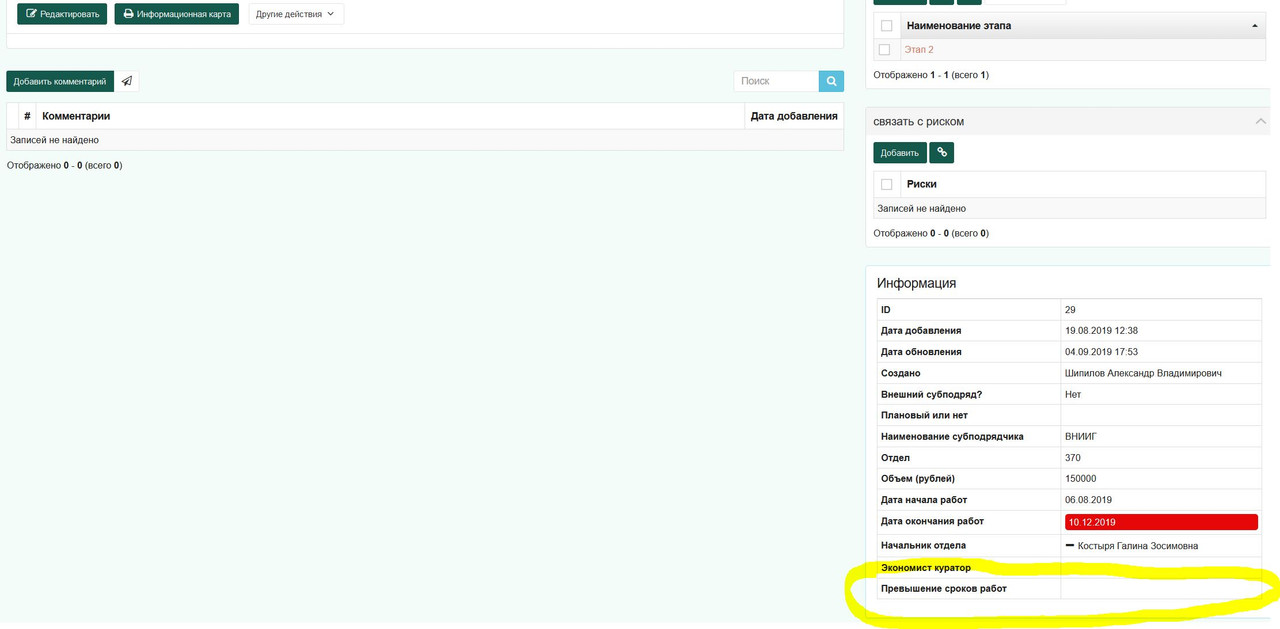Open the Информационная карта printout

[177, 14]
